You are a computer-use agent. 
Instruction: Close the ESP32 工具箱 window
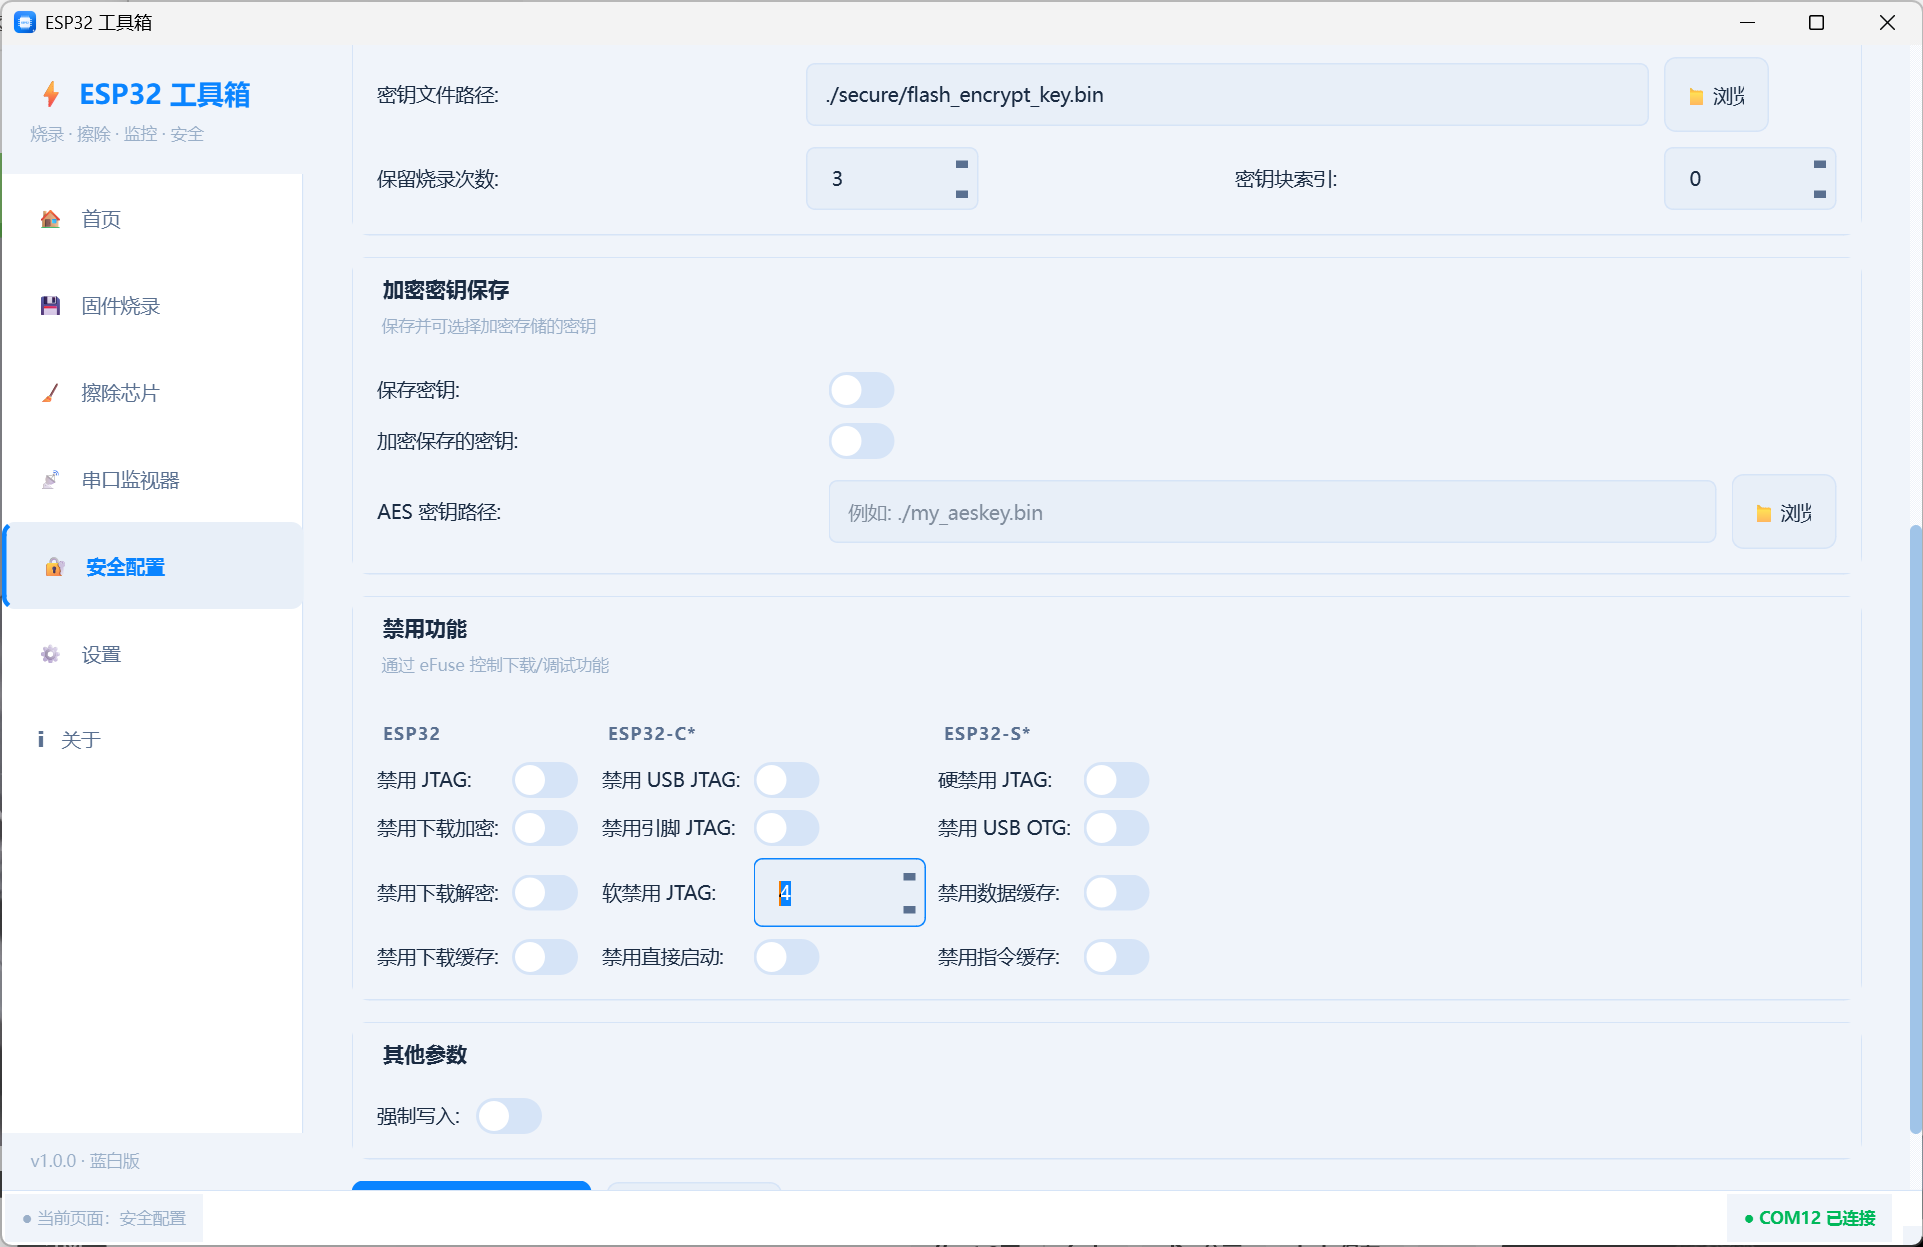tap(1887, 22)
